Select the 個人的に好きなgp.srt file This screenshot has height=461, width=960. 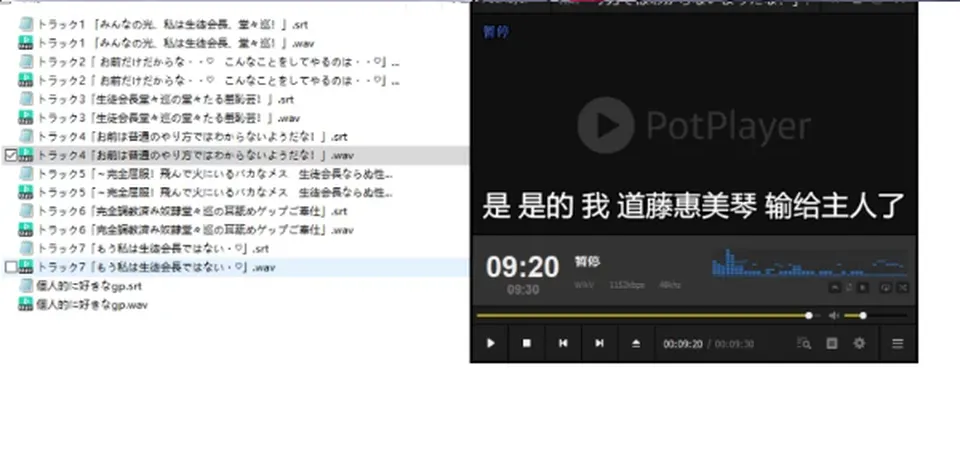click(x=89, y=286)
